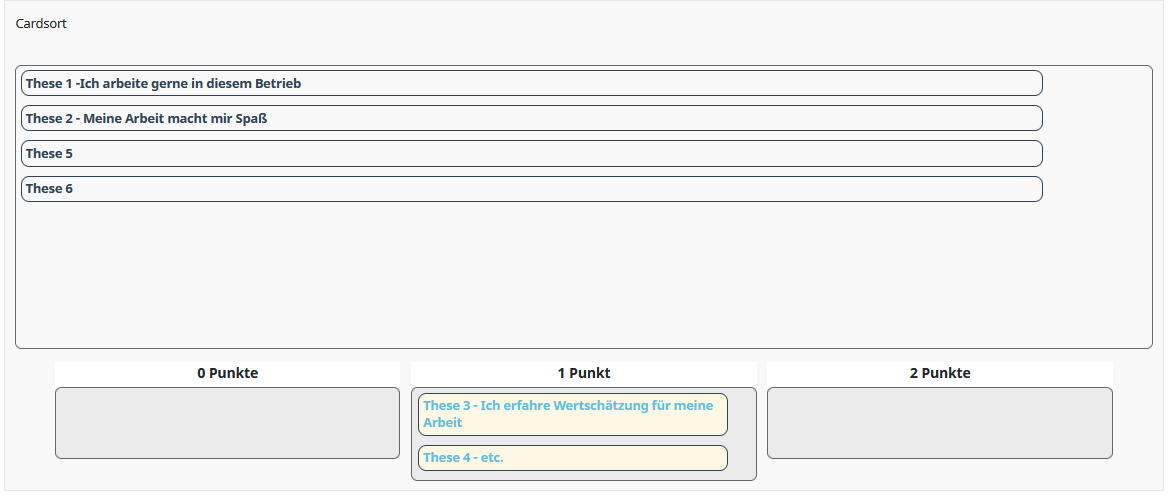Click the right end of the These 5 card
Viewport: 1171px width, 496px height.
[x=1031, y=153]
